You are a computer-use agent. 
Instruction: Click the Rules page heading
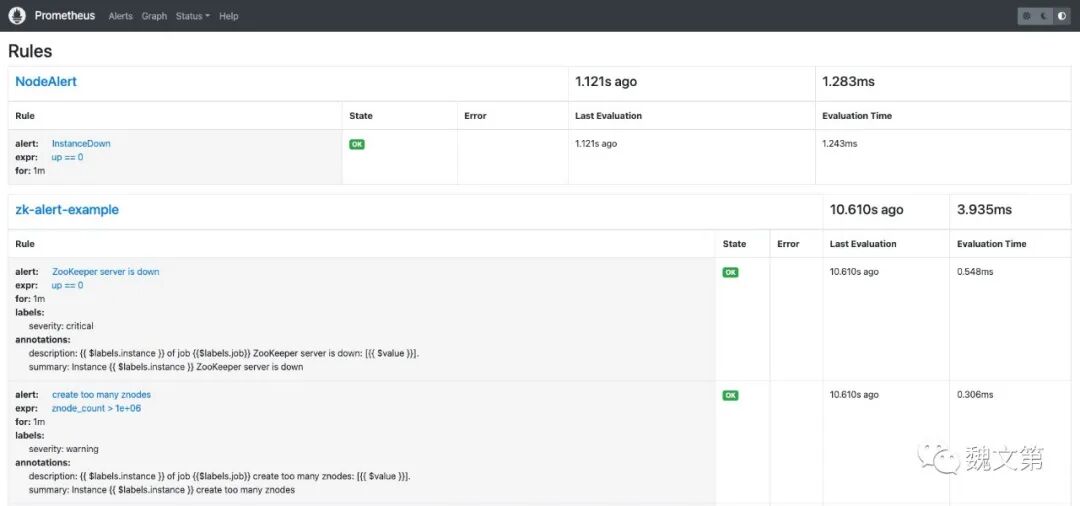tap(30, 51)
